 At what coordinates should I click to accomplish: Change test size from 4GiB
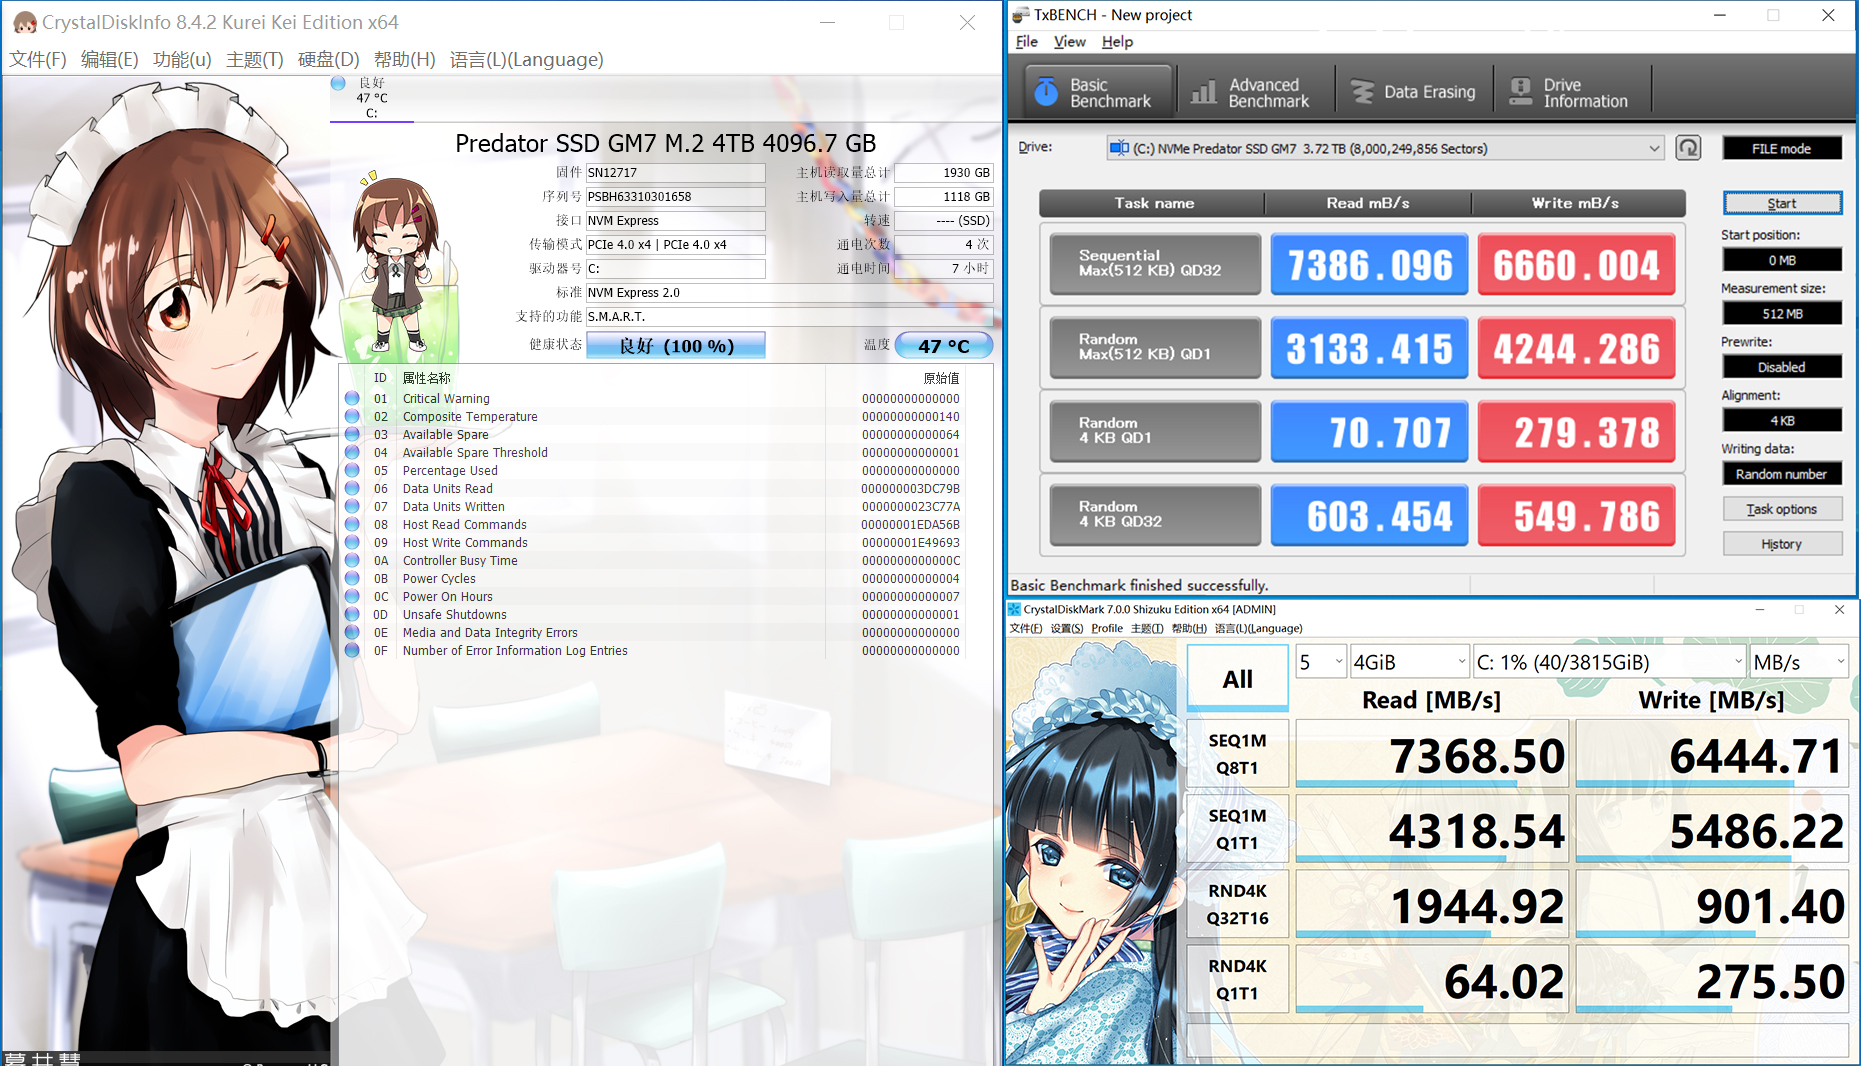point(1410,661)
